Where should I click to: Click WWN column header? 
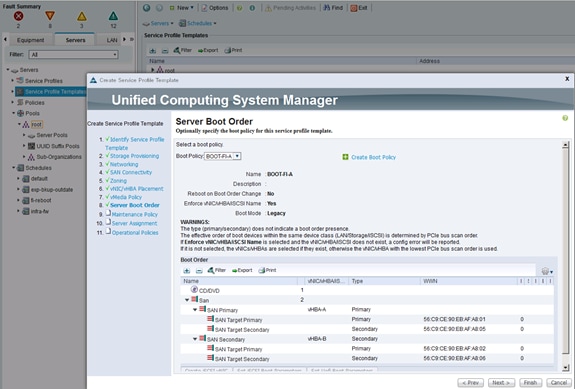468,281
